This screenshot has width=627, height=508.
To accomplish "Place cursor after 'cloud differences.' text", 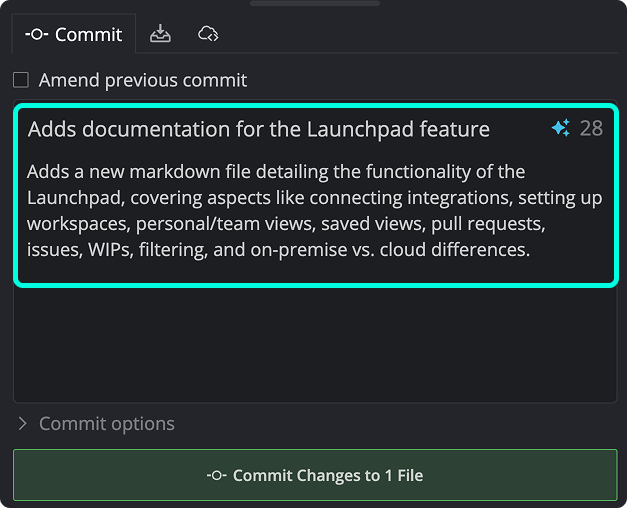I will point(531,250).
